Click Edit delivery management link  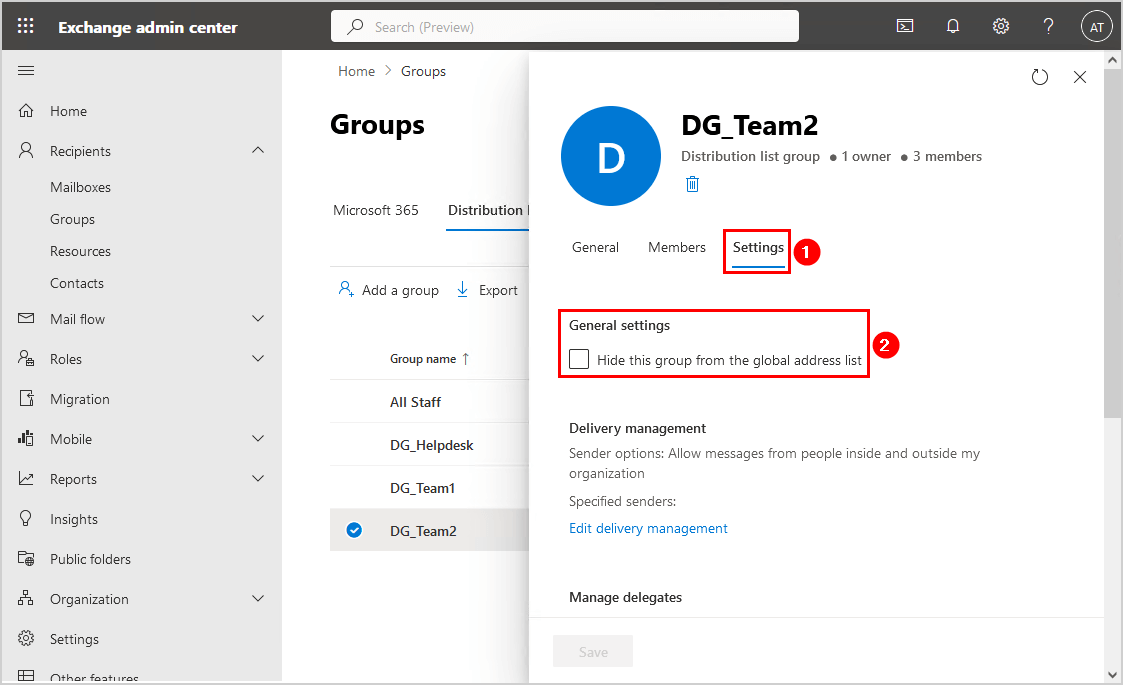tap(648, 529)
